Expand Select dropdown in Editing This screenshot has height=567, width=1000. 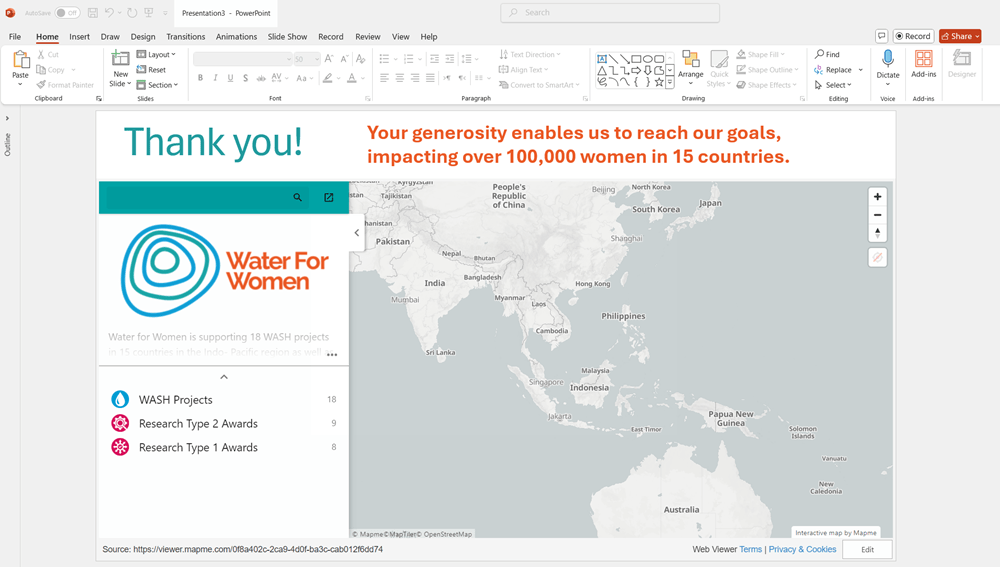click(x=833, y=85)
